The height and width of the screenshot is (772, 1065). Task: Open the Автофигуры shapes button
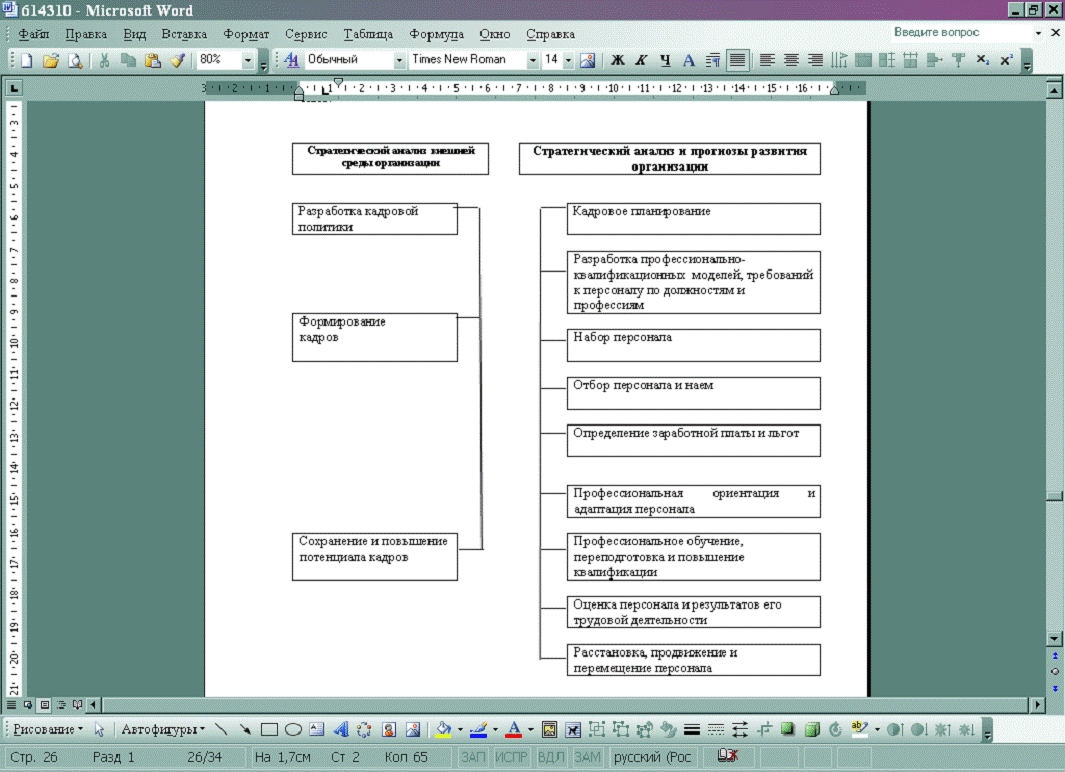click(162, 729)
